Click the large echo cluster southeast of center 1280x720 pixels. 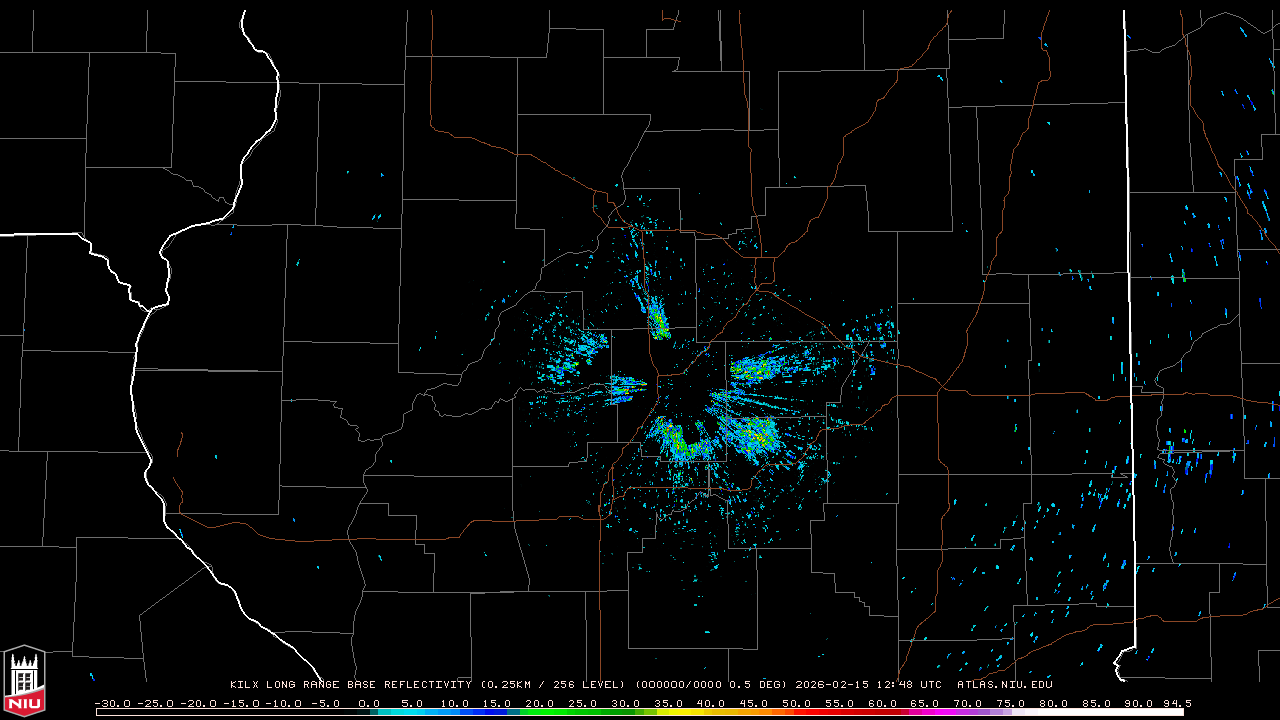752,435
